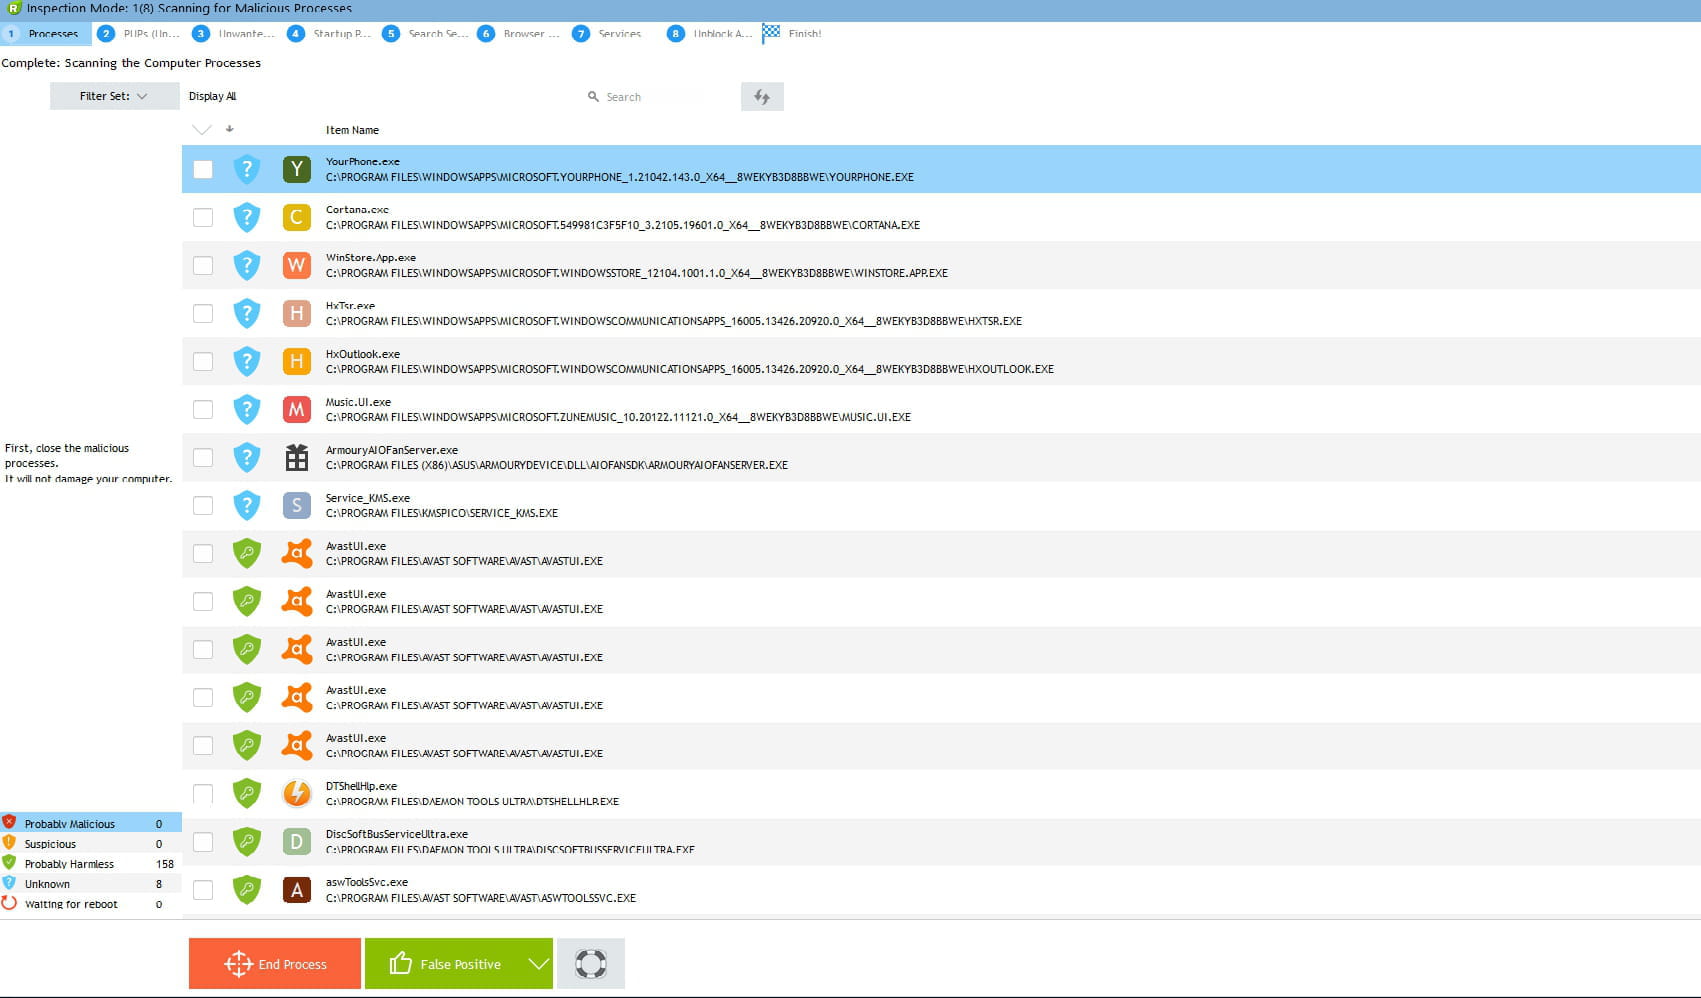Expand the select-all chevron above checkboxes
Image resolution: width=1701 pixels, height=998 pixels.
(x=202, y=130)
